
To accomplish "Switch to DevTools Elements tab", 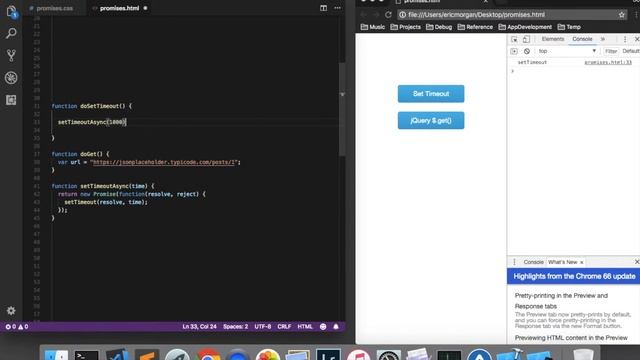I will coord(553,39).
